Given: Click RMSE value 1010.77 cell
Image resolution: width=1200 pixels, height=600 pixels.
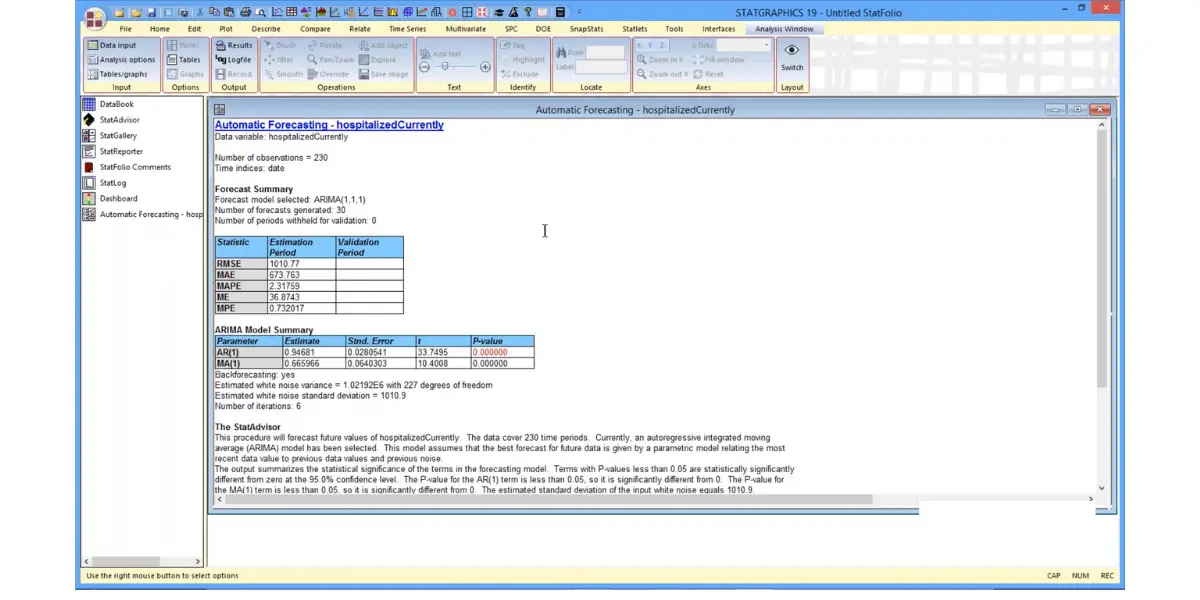Looking at the screenshot, I should click(300, 264).
